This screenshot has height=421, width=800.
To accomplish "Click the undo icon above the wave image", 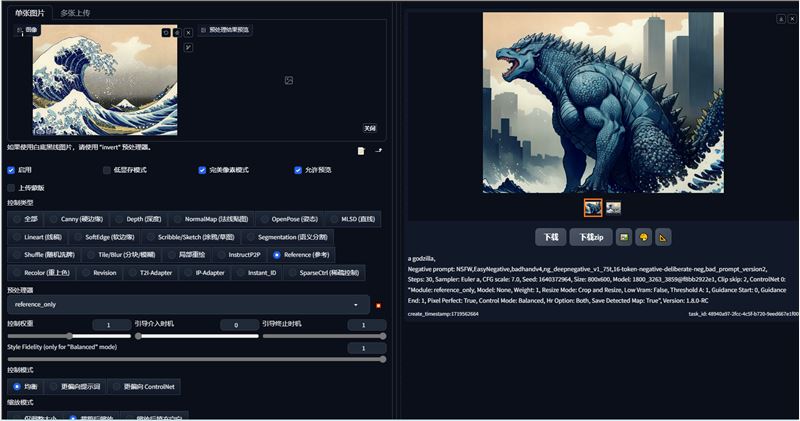I will [166, 33].
